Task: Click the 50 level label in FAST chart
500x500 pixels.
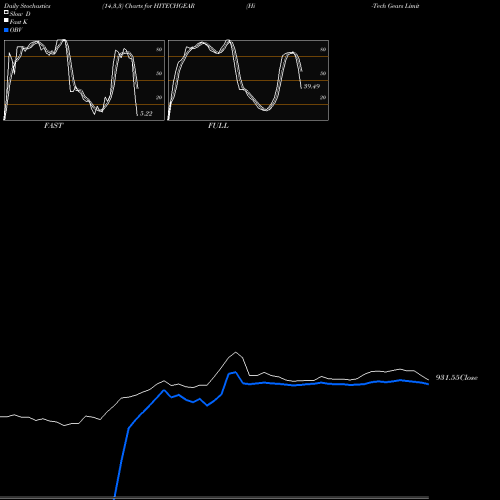Action: [x=159, y=73]
